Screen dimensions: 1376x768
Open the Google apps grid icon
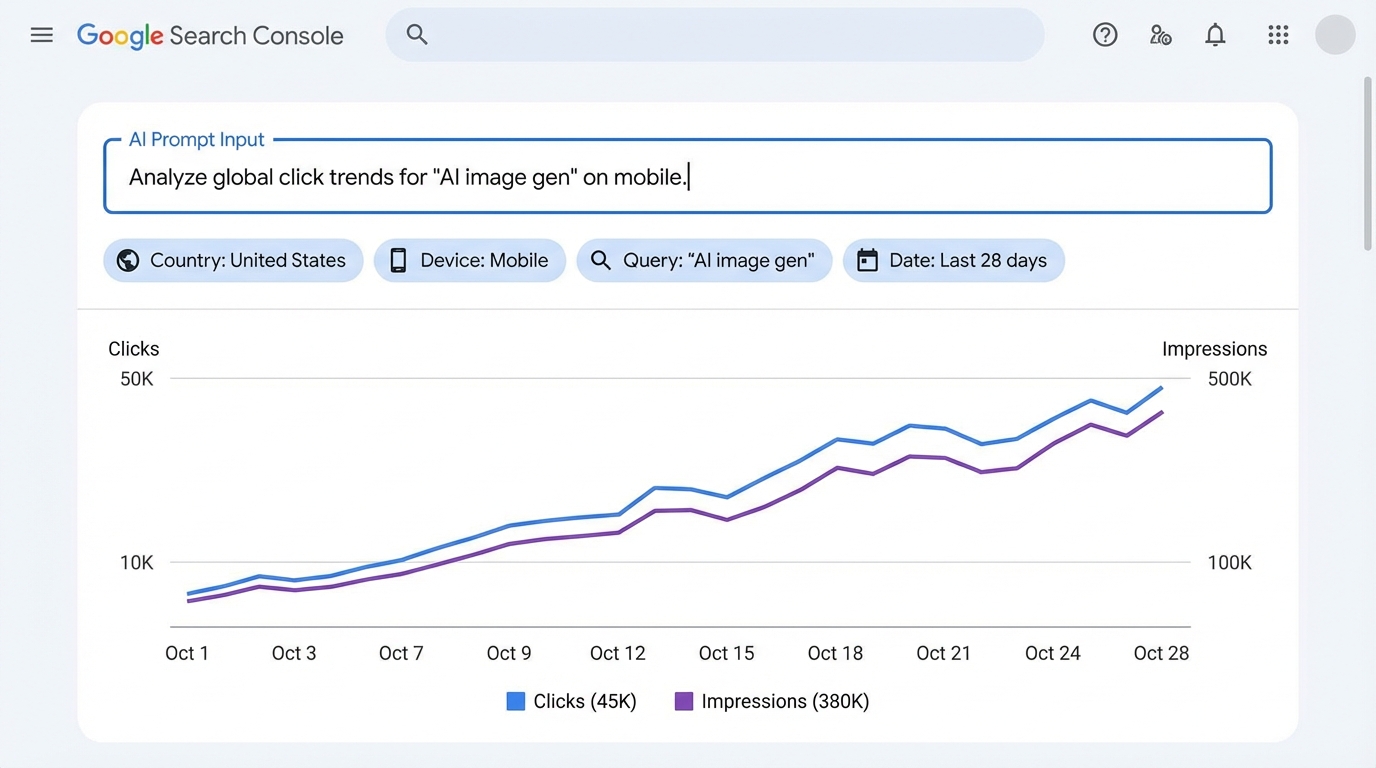pos(1278,34)
